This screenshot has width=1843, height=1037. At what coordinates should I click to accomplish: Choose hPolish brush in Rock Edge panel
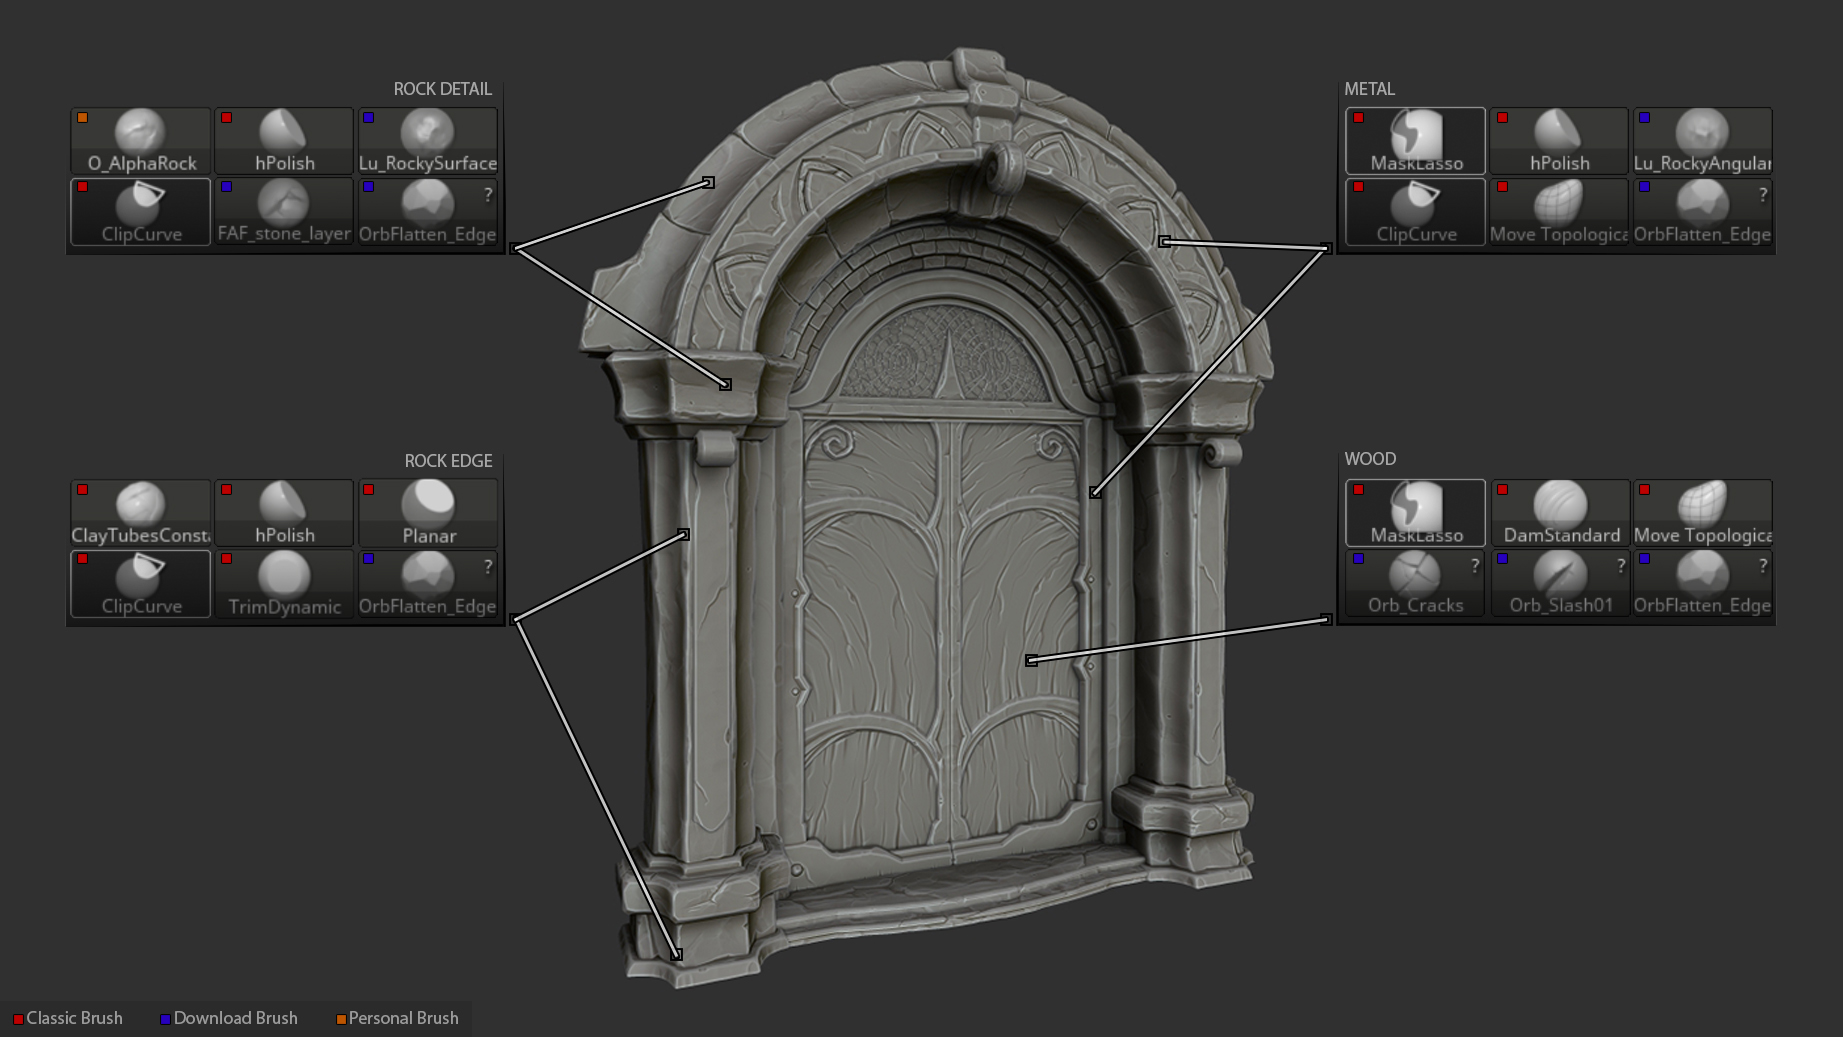pyautogui.click(x=284, y=513)
